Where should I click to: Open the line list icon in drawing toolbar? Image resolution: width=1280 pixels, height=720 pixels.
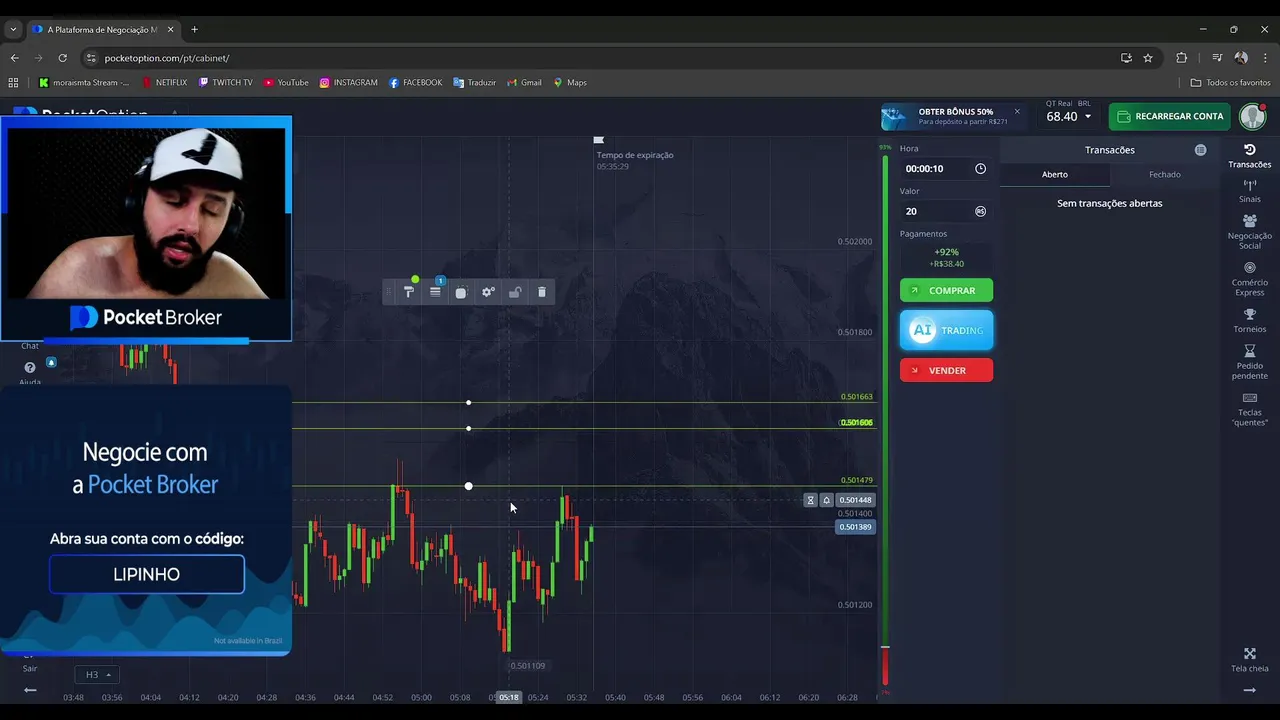pyautogui.click(x=435, y=292)
